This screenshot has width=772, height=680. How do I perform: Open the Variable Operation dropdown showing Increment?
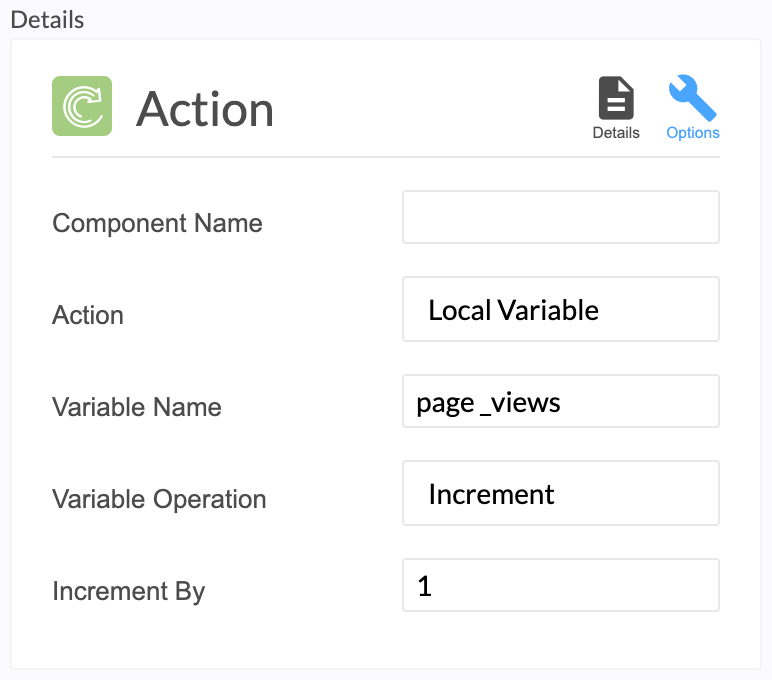point(561,493)
